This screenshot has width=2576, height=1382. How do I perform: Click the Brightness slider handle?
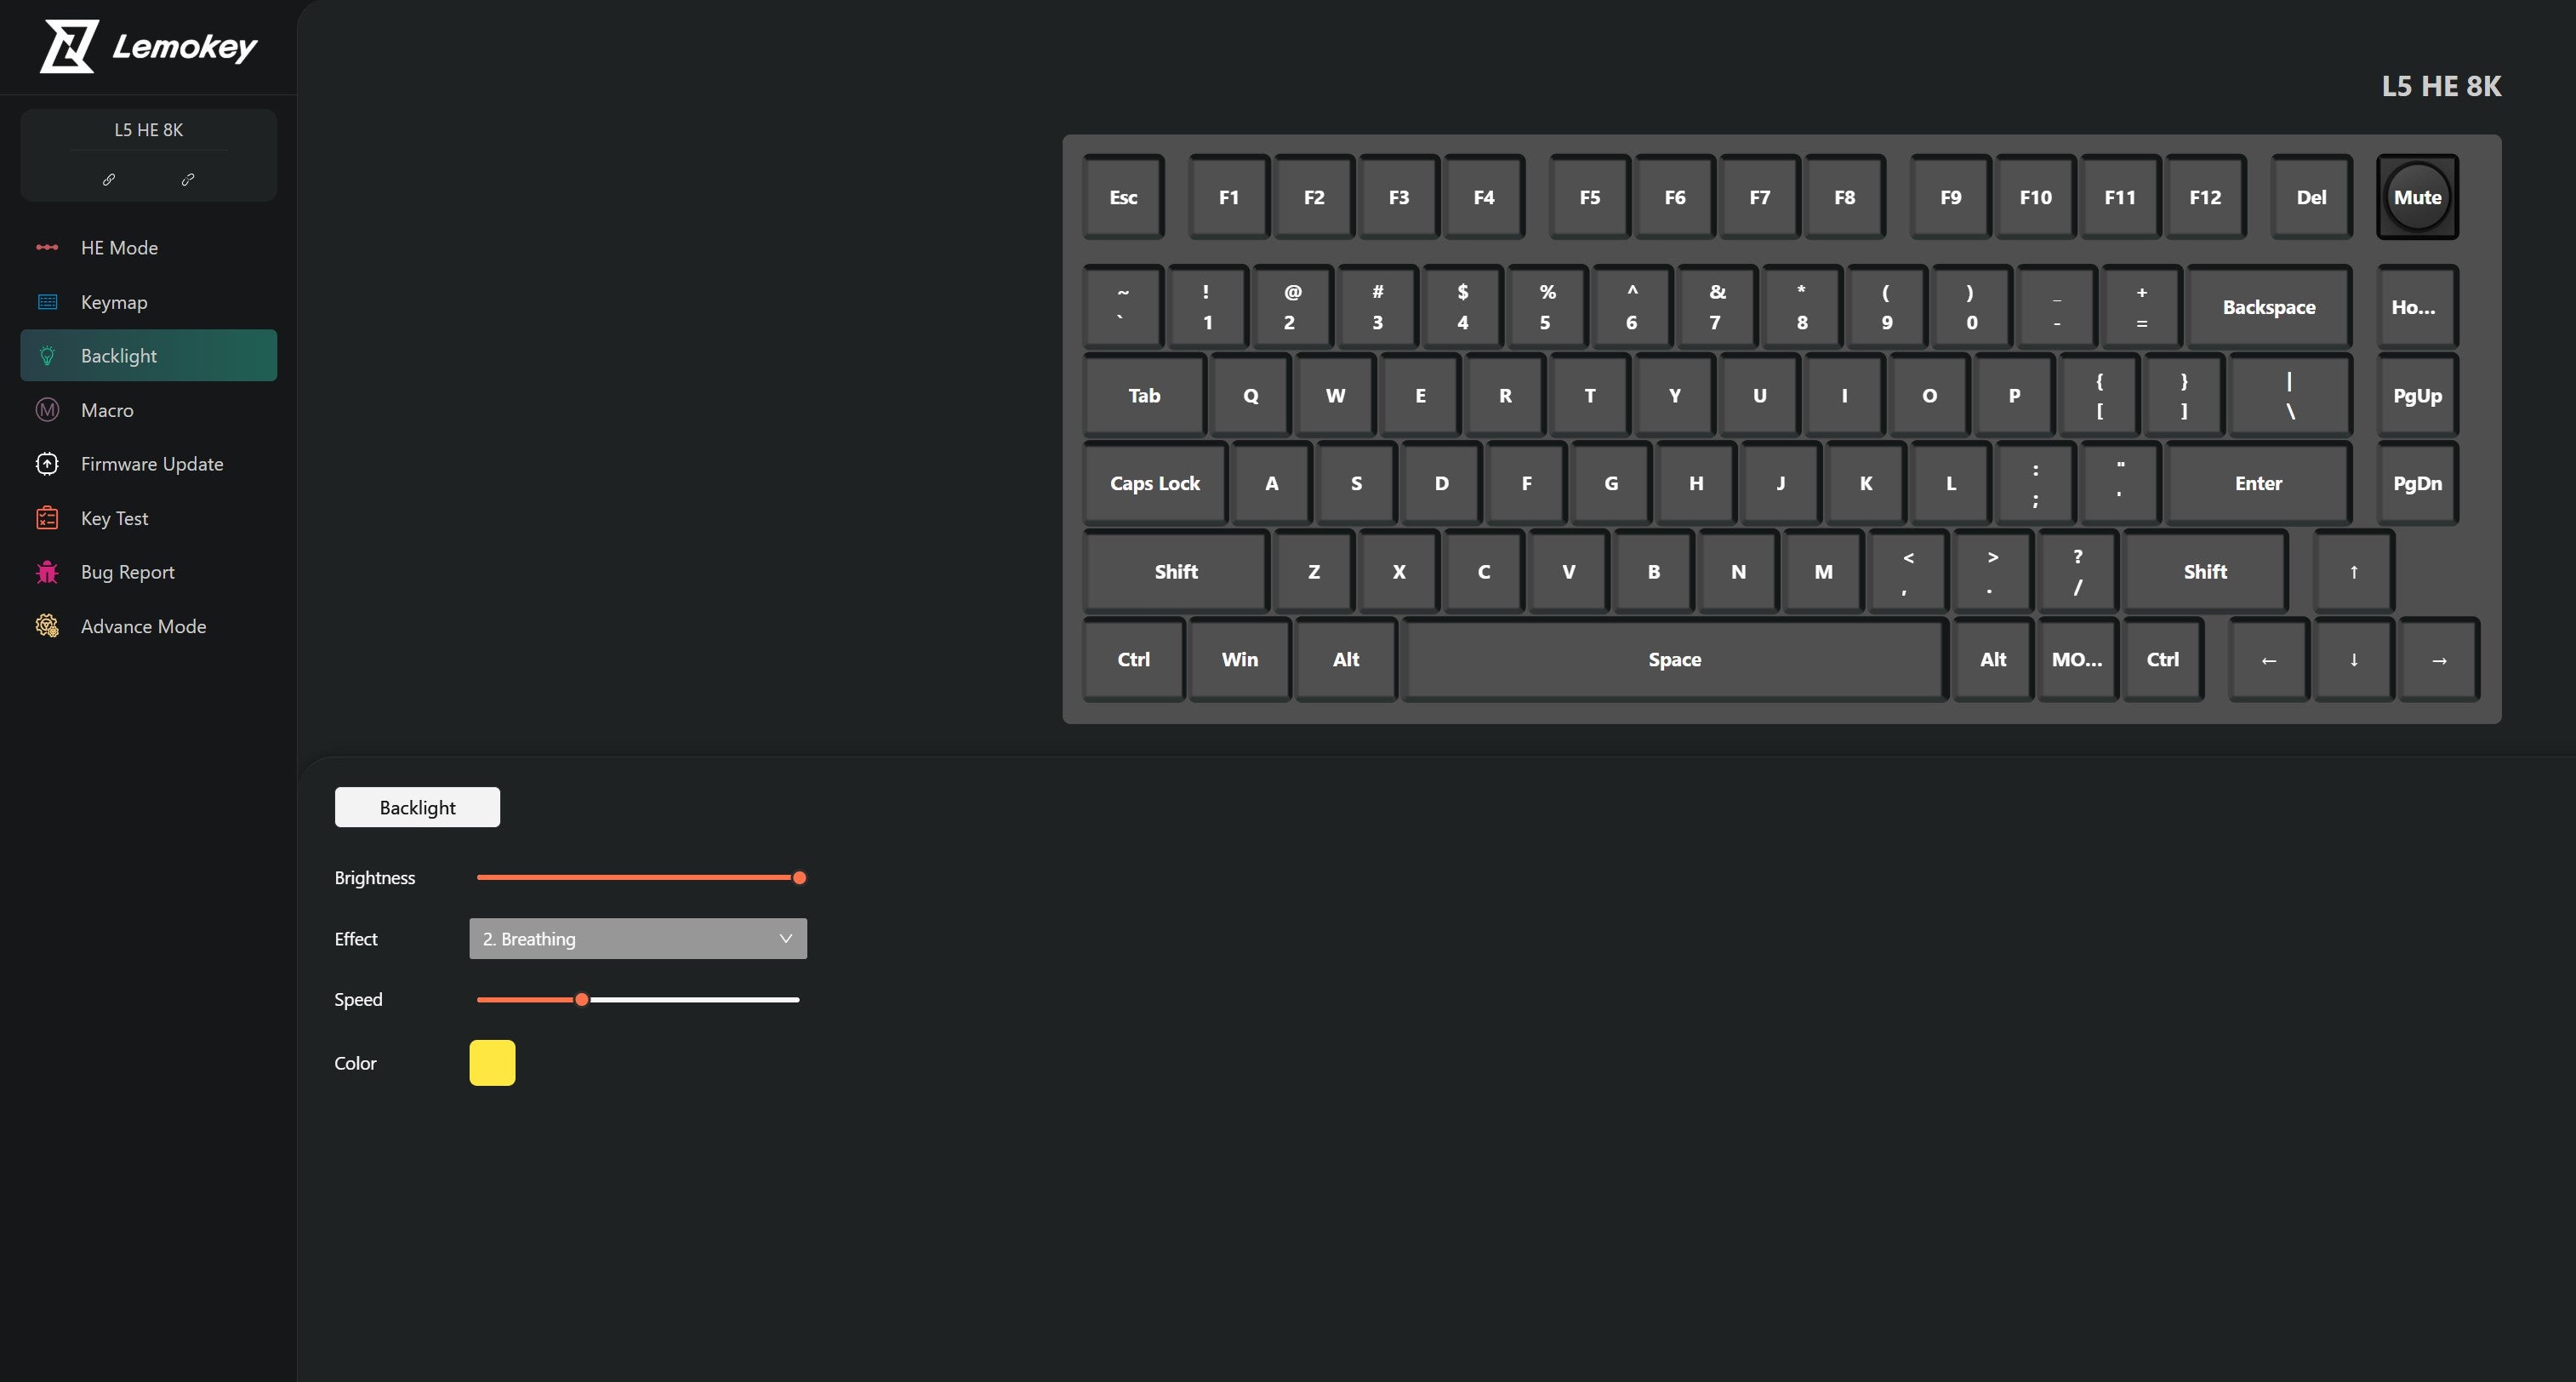(x=799, y=878)
